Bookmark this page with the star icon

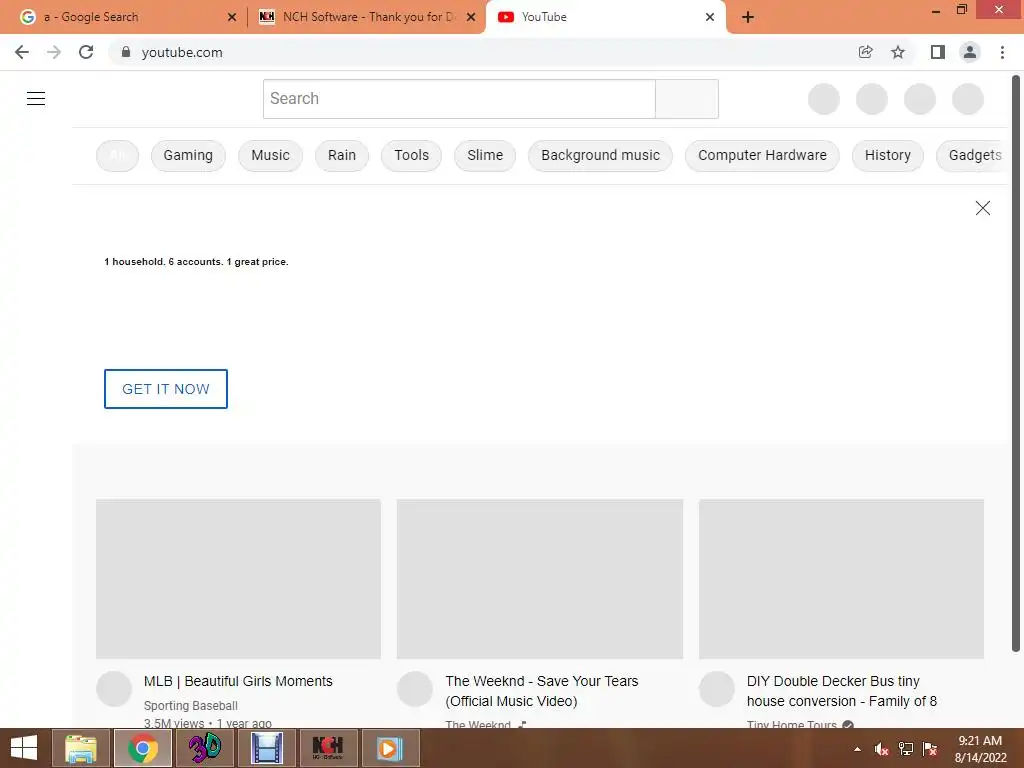[898, 52]
